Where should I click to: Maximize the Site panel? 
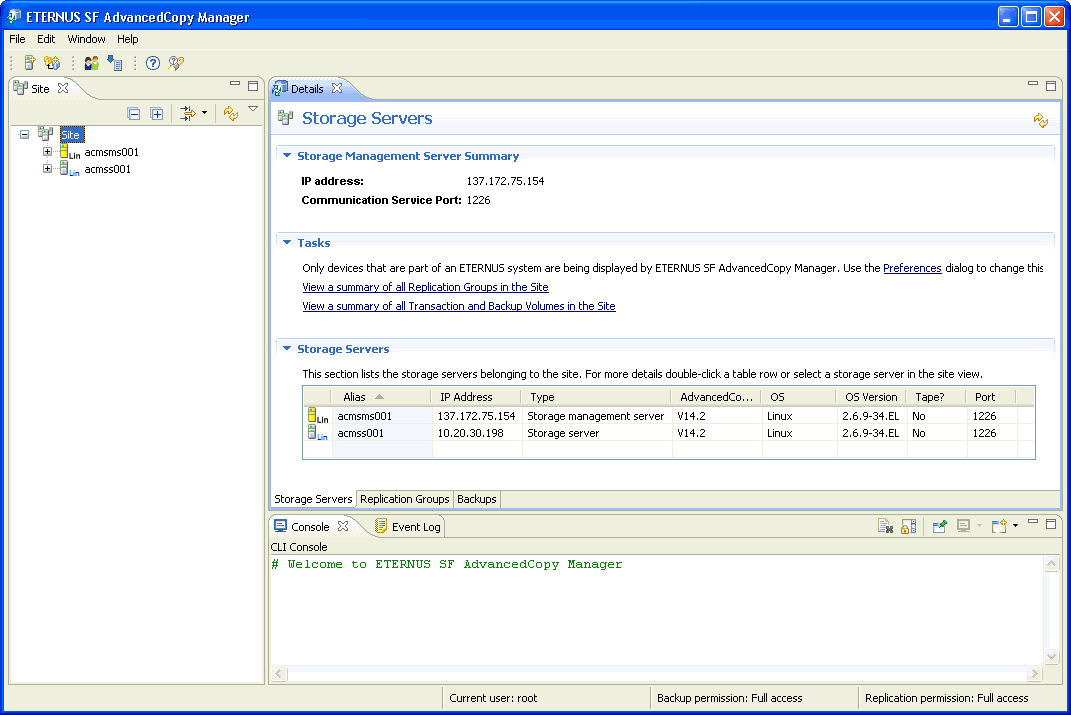253,86
